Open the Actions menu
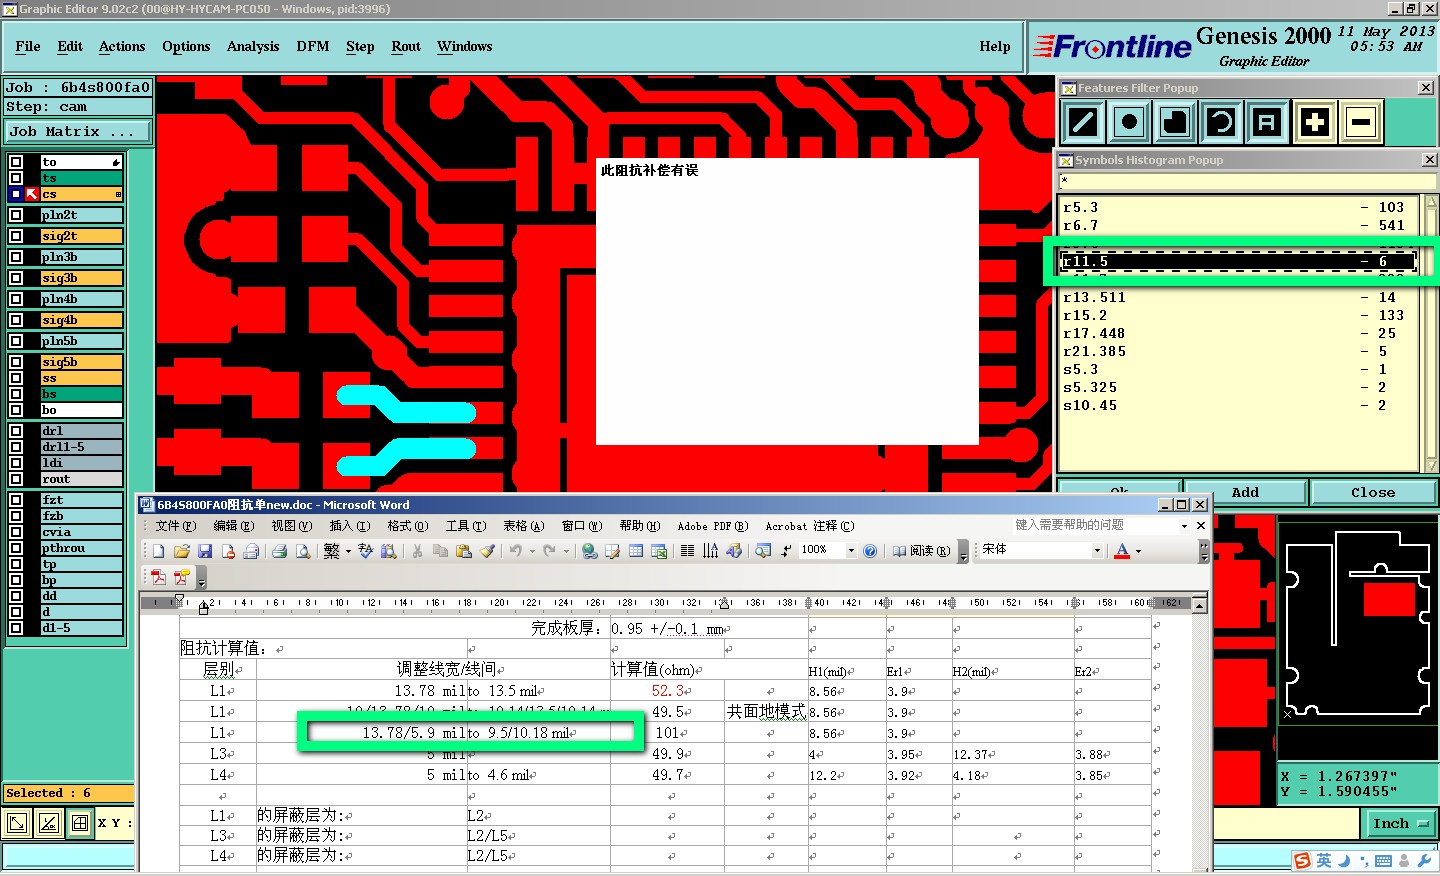The image size is (1440, 876). 122,46
